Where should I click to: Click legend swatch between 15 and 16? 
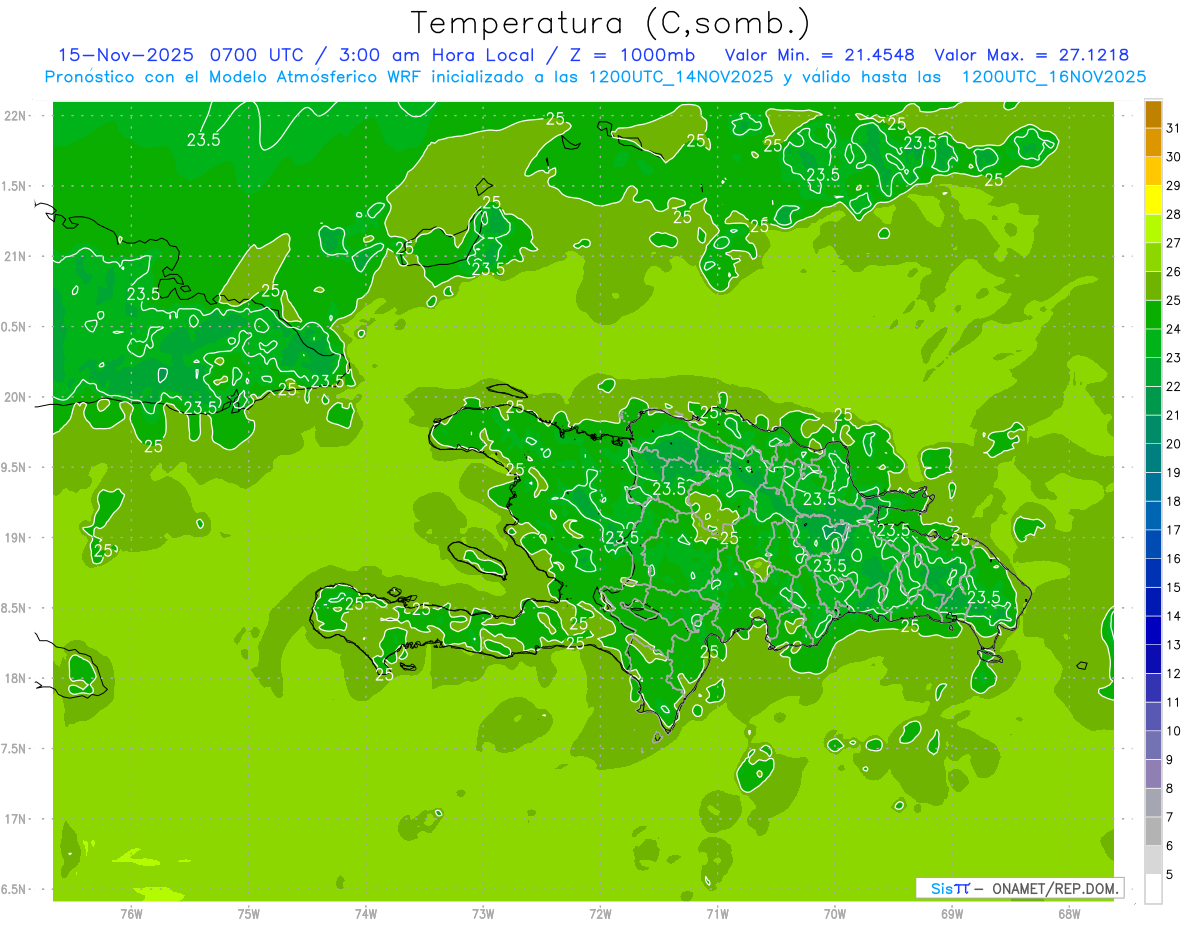pyautogui.click(x=1153, y=573)
